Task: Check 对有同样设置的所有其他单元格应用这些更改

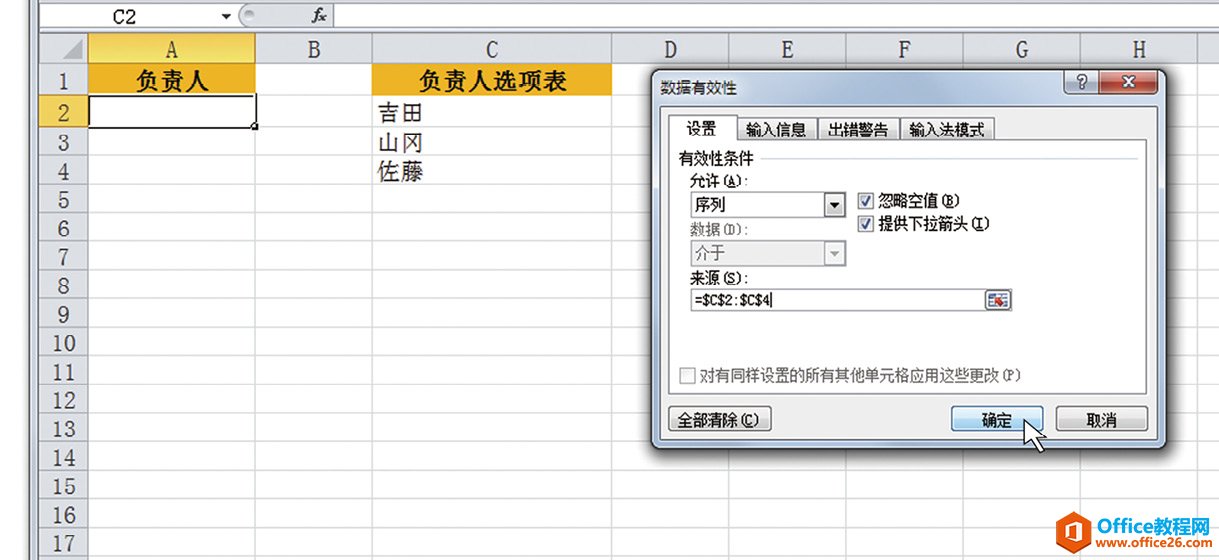Action: pyautogui.click(x=687, y=376)
